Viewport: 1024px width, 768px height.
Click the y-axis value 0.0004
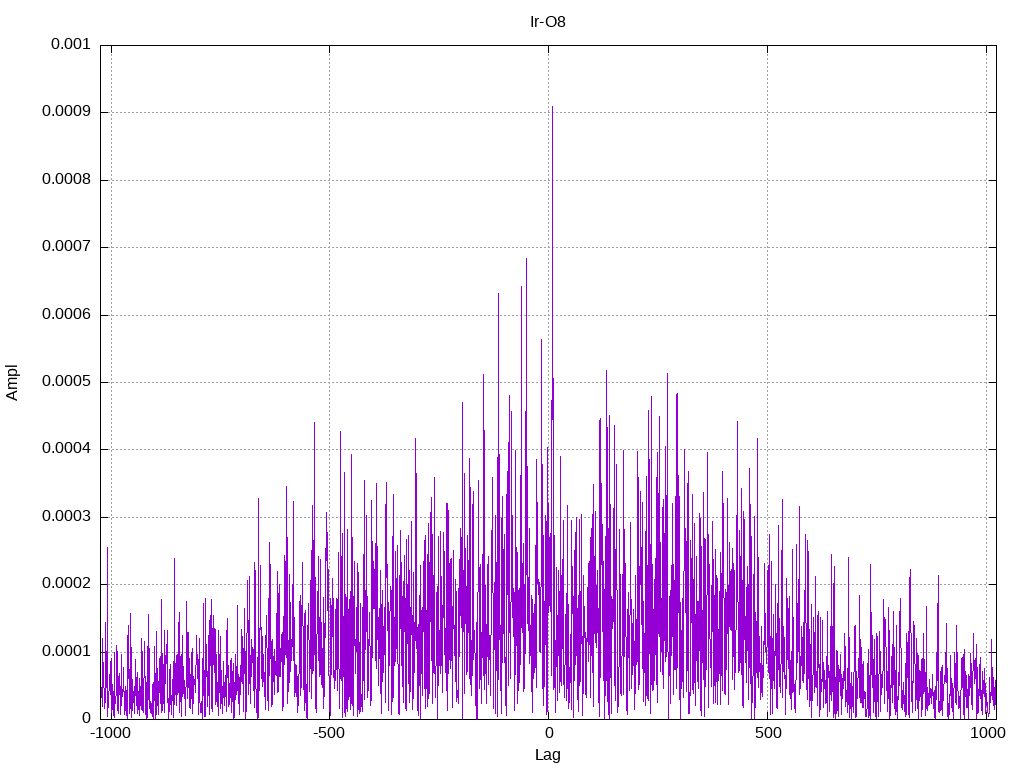point(67,449)
